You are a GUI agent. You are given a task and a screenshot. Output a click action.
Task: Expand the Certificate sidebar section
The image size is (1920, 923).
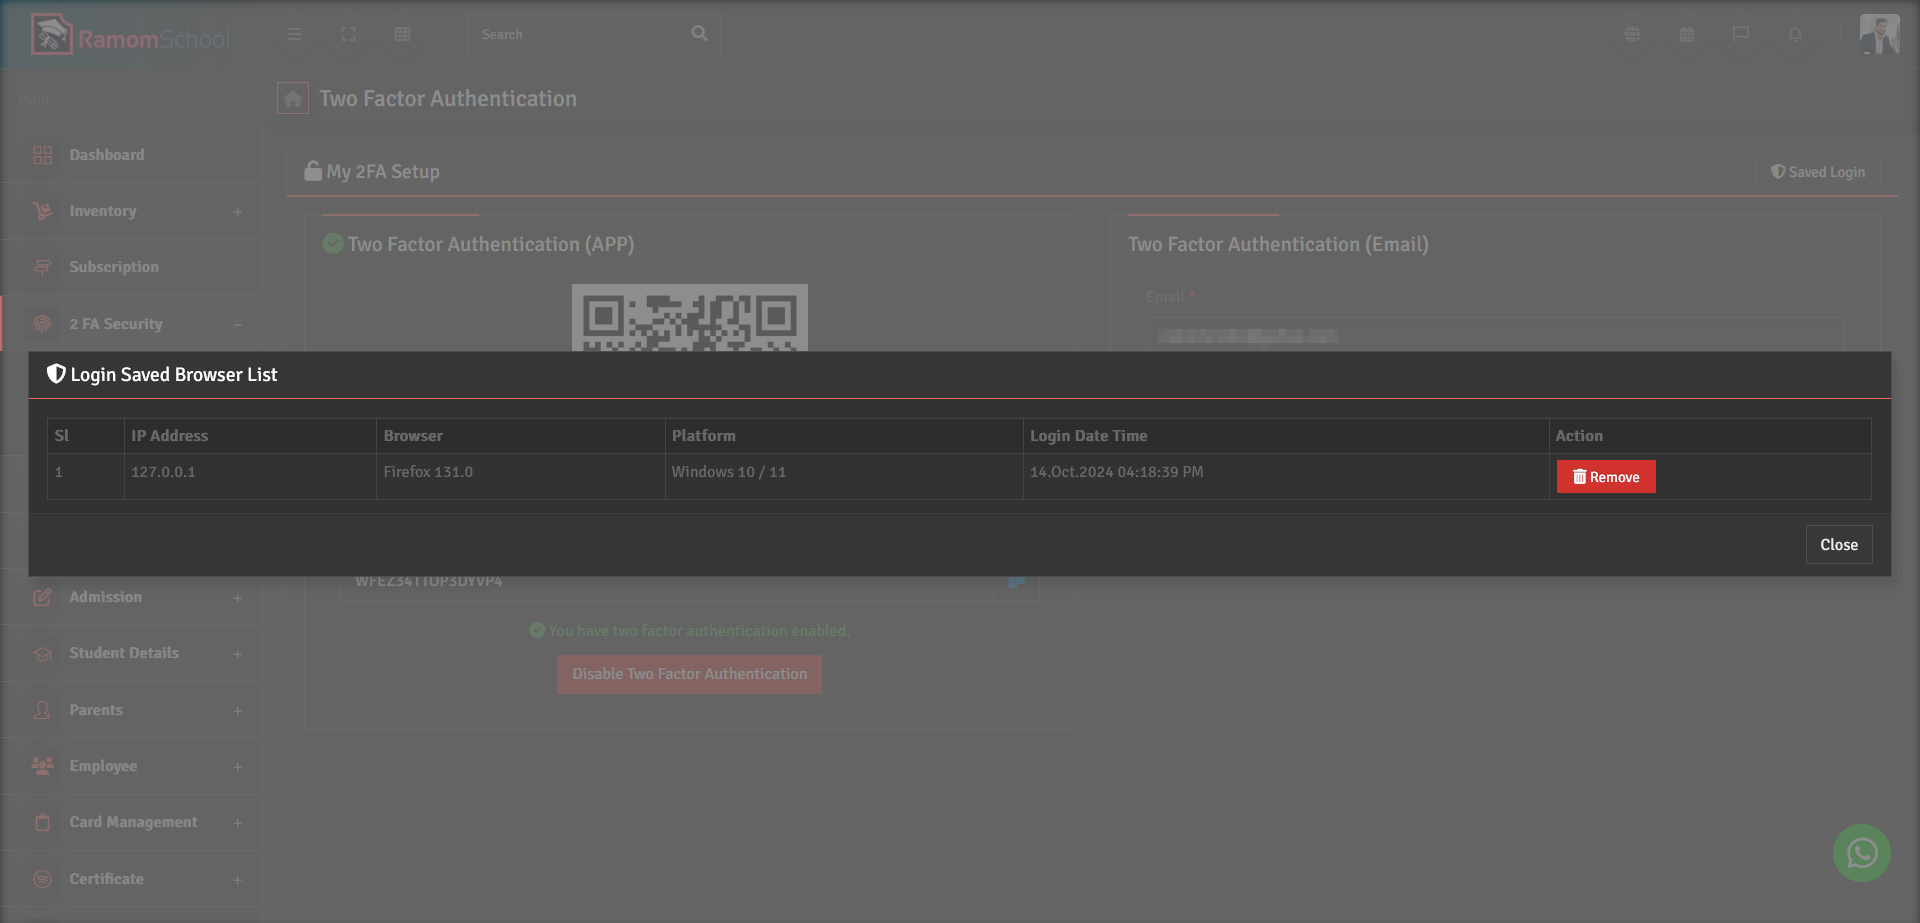point(237,879)
